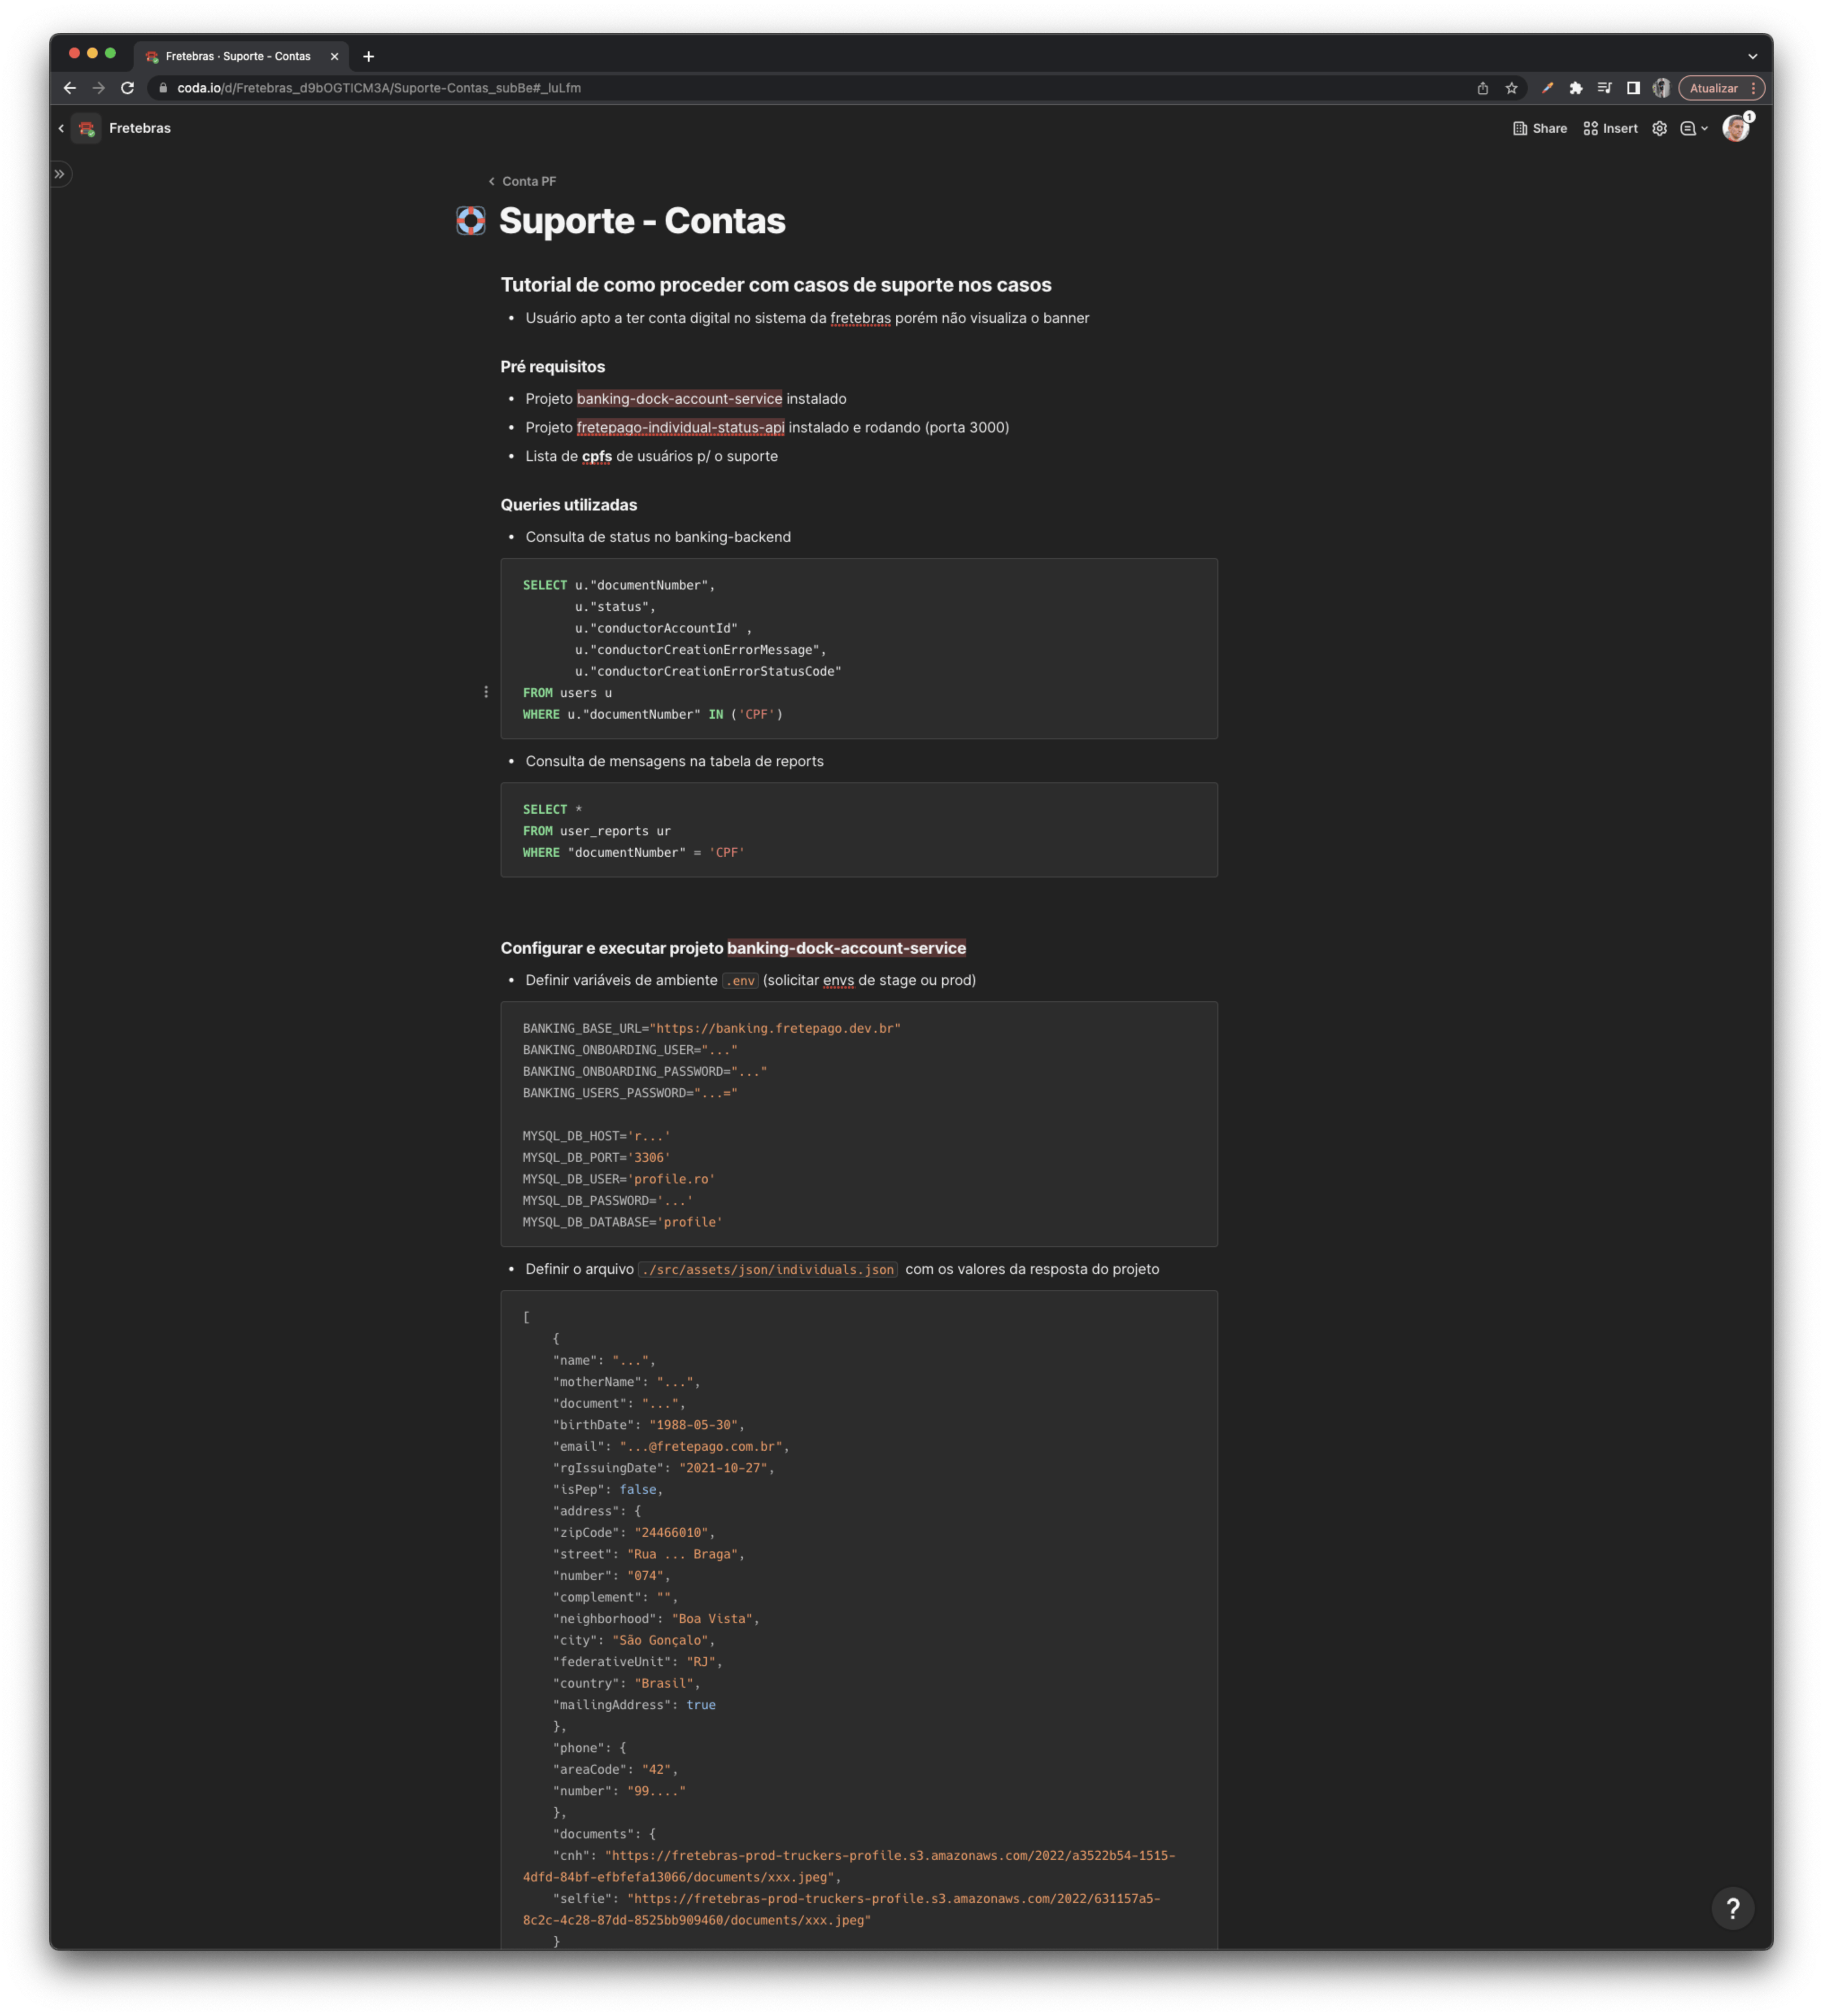Viewport: 1823px width, 2016px height.
Task: Open the comments icon
Action: pos(1688,128)
